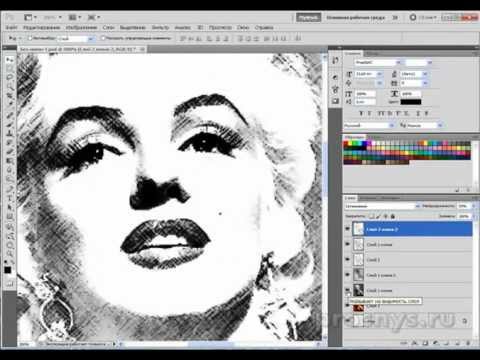Select the third layer thumbnail
This screenshot has height=360, width=480.
click(x=358, y=260)
